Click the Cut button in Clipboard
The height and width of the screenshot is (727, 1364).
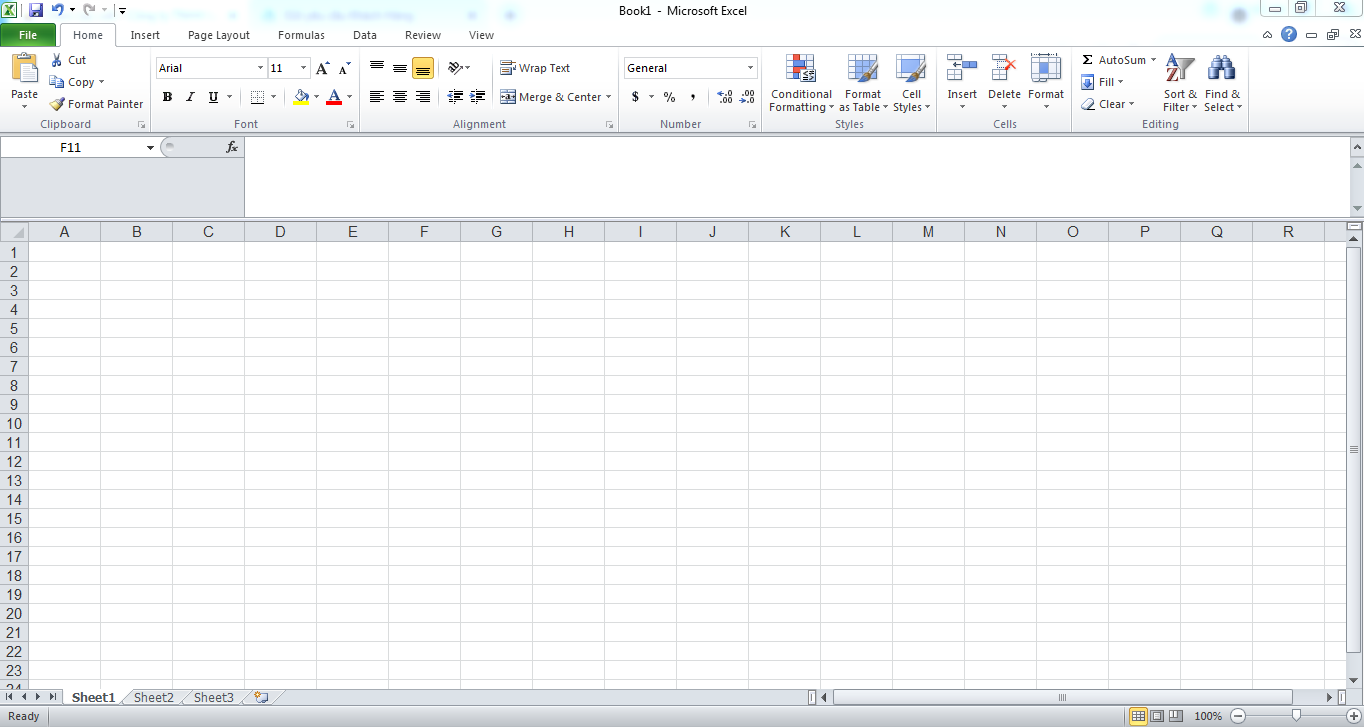pyautogui.click(x=68, y=60)
